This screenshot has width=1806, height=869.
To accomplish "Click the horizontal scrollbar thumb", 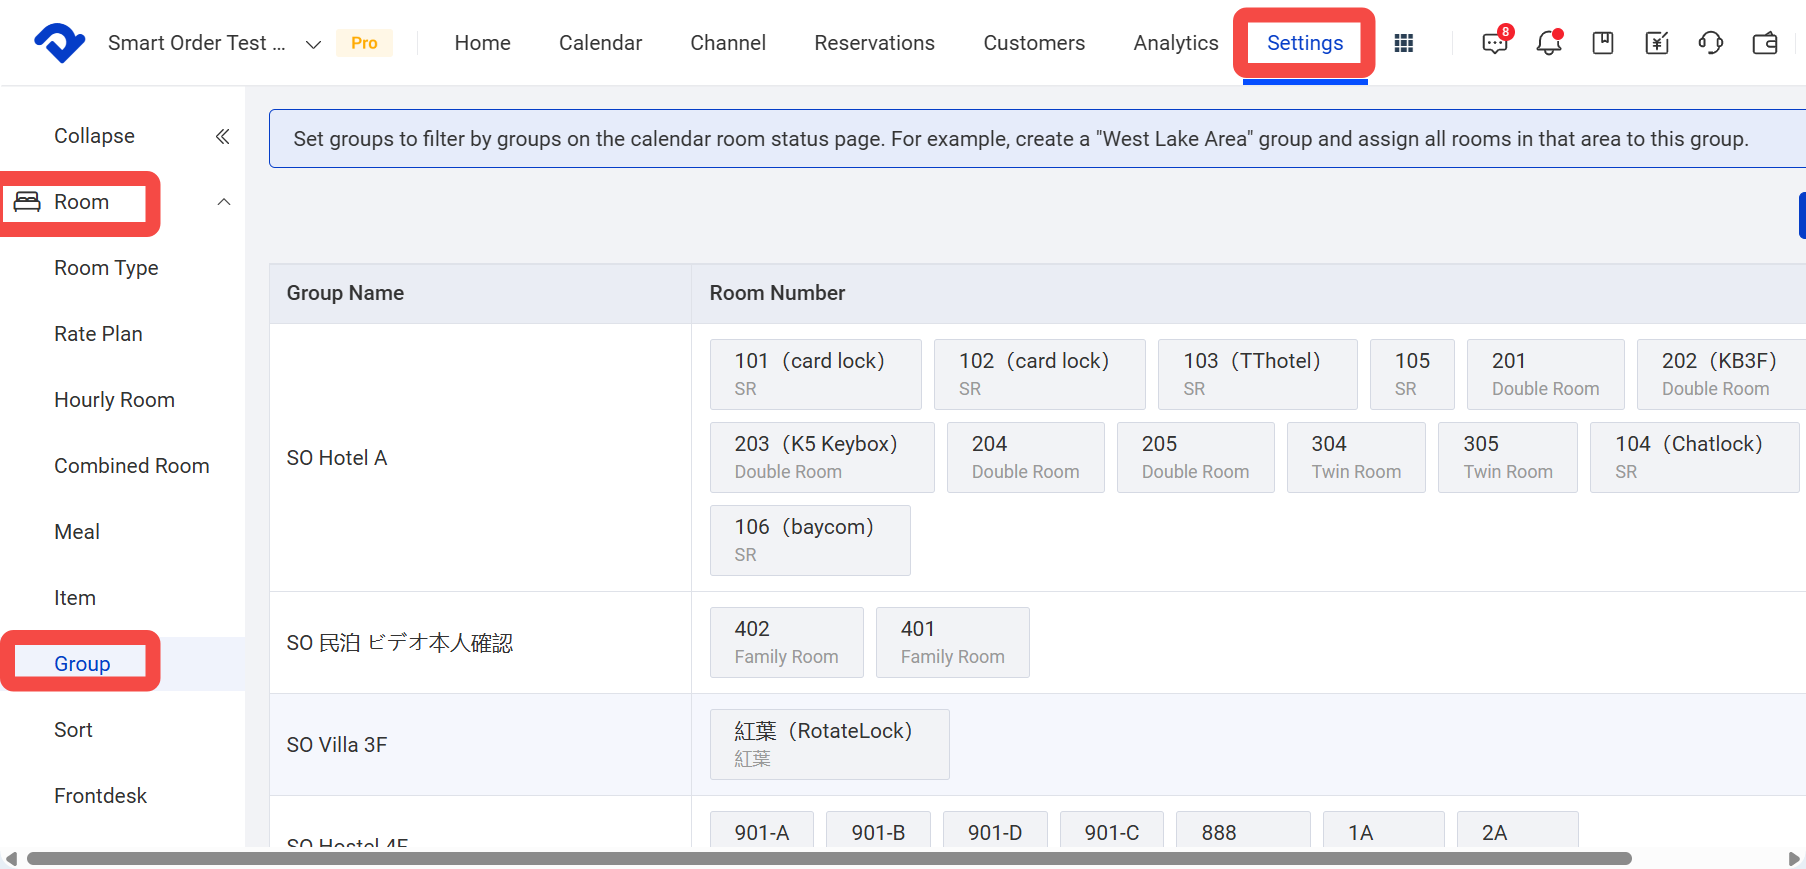I will click(x=829, y=858).
